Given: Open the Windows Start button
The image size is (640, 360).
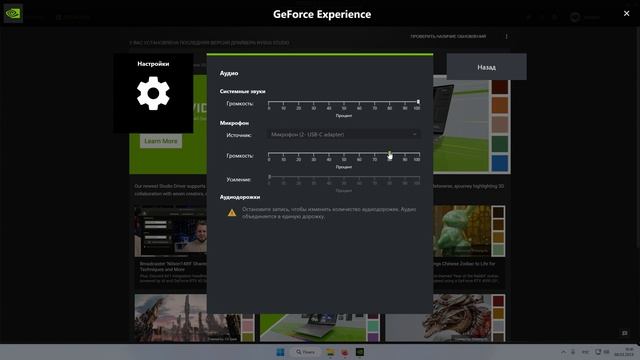Looking at the screenshot, I should 280,352.
